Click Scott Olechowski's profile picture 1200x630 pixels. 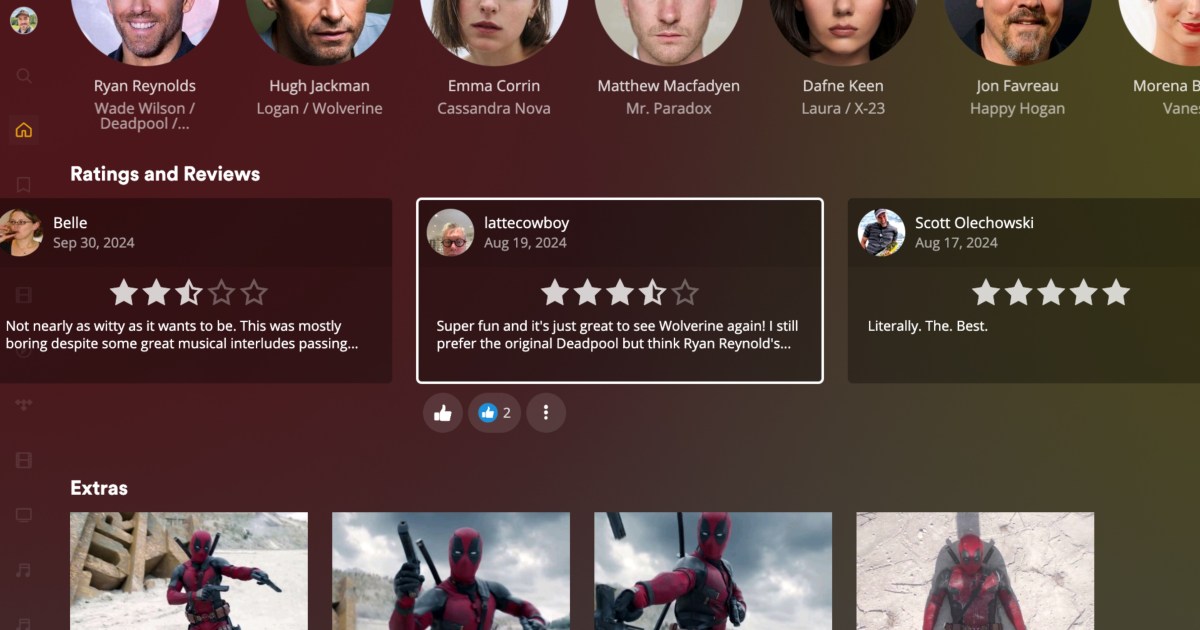coord(881,233)
